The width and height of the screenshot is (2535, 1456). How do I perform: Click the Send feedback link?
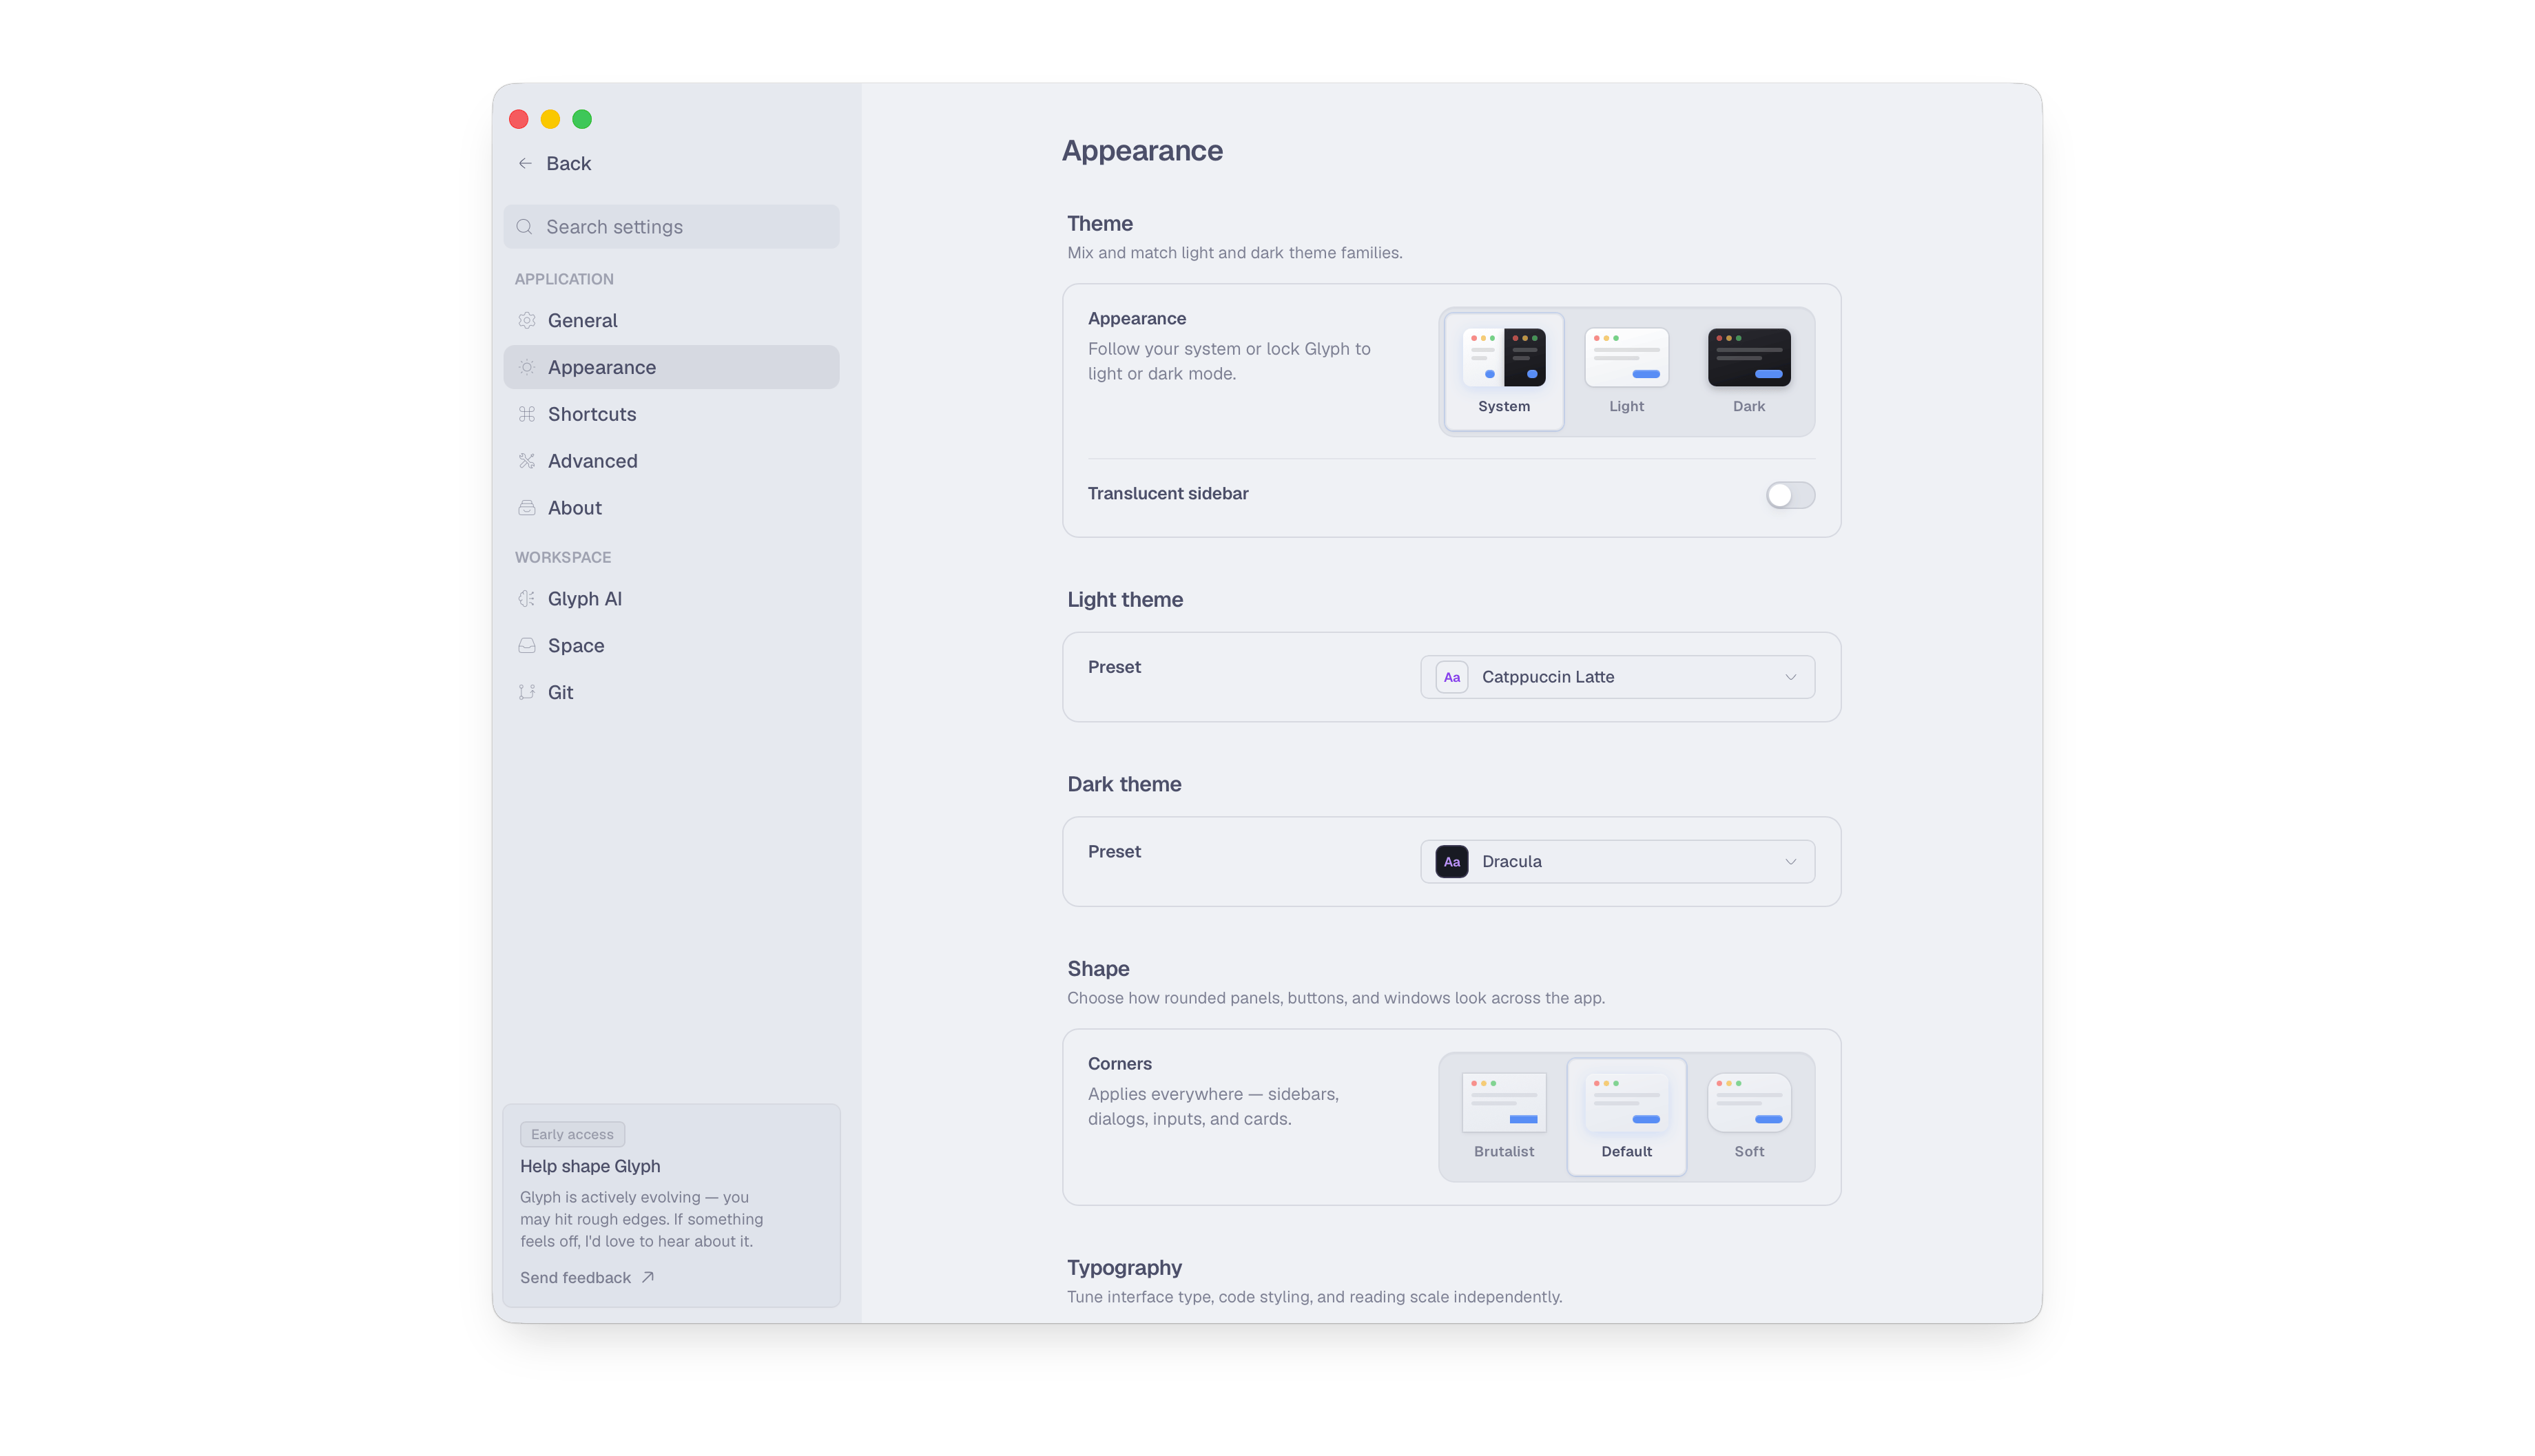586,1277
